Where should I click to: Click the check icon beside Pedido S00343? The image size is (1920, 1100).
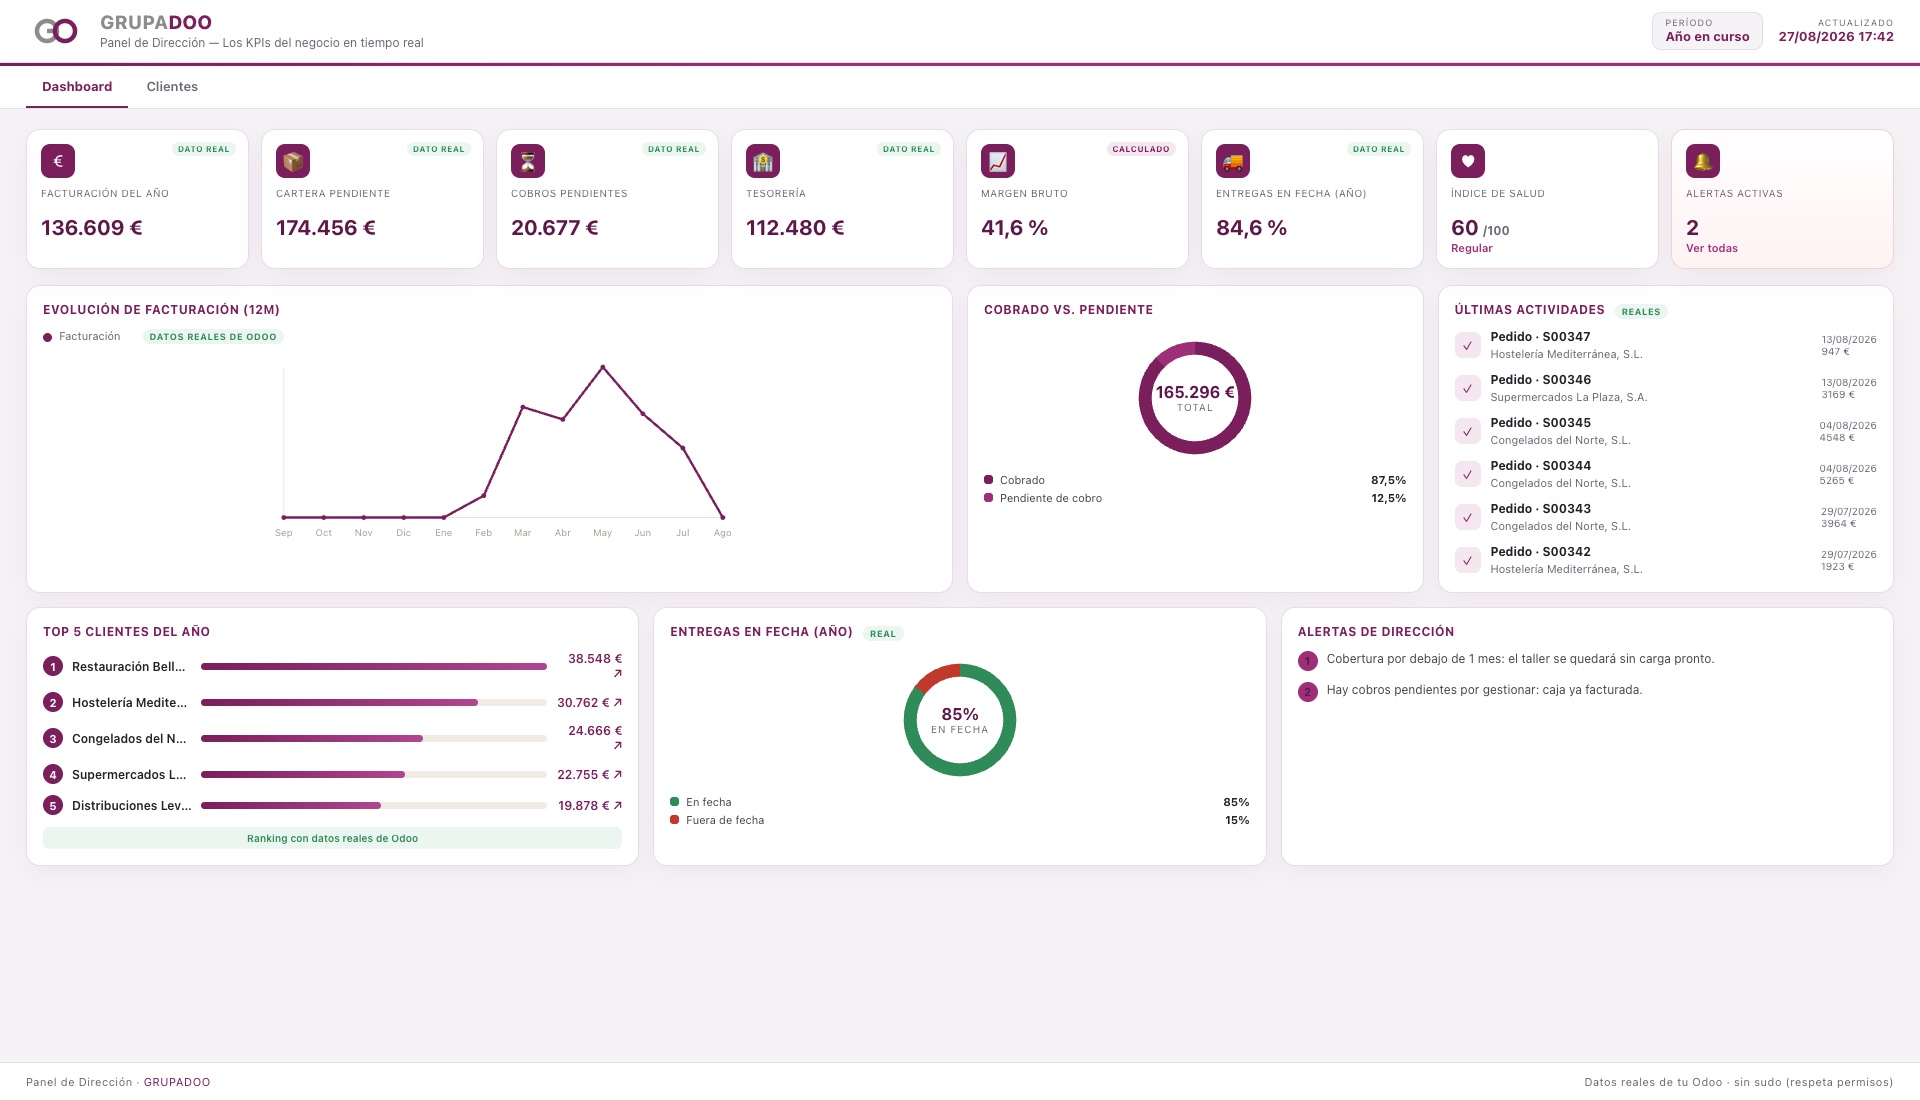tap(1467, 517)
